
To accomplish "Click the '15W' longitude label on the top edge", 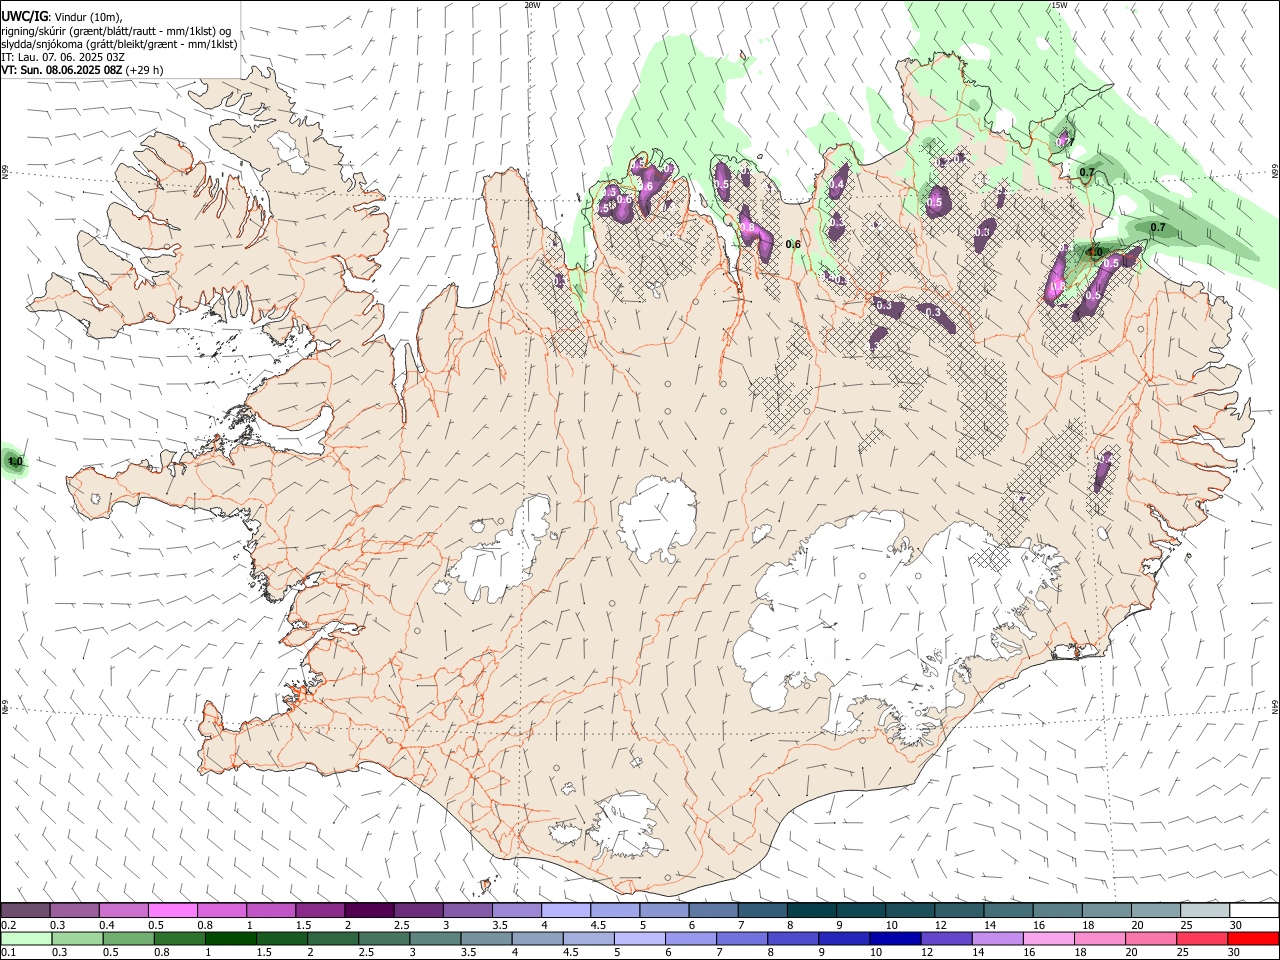I will (1059, 5).
